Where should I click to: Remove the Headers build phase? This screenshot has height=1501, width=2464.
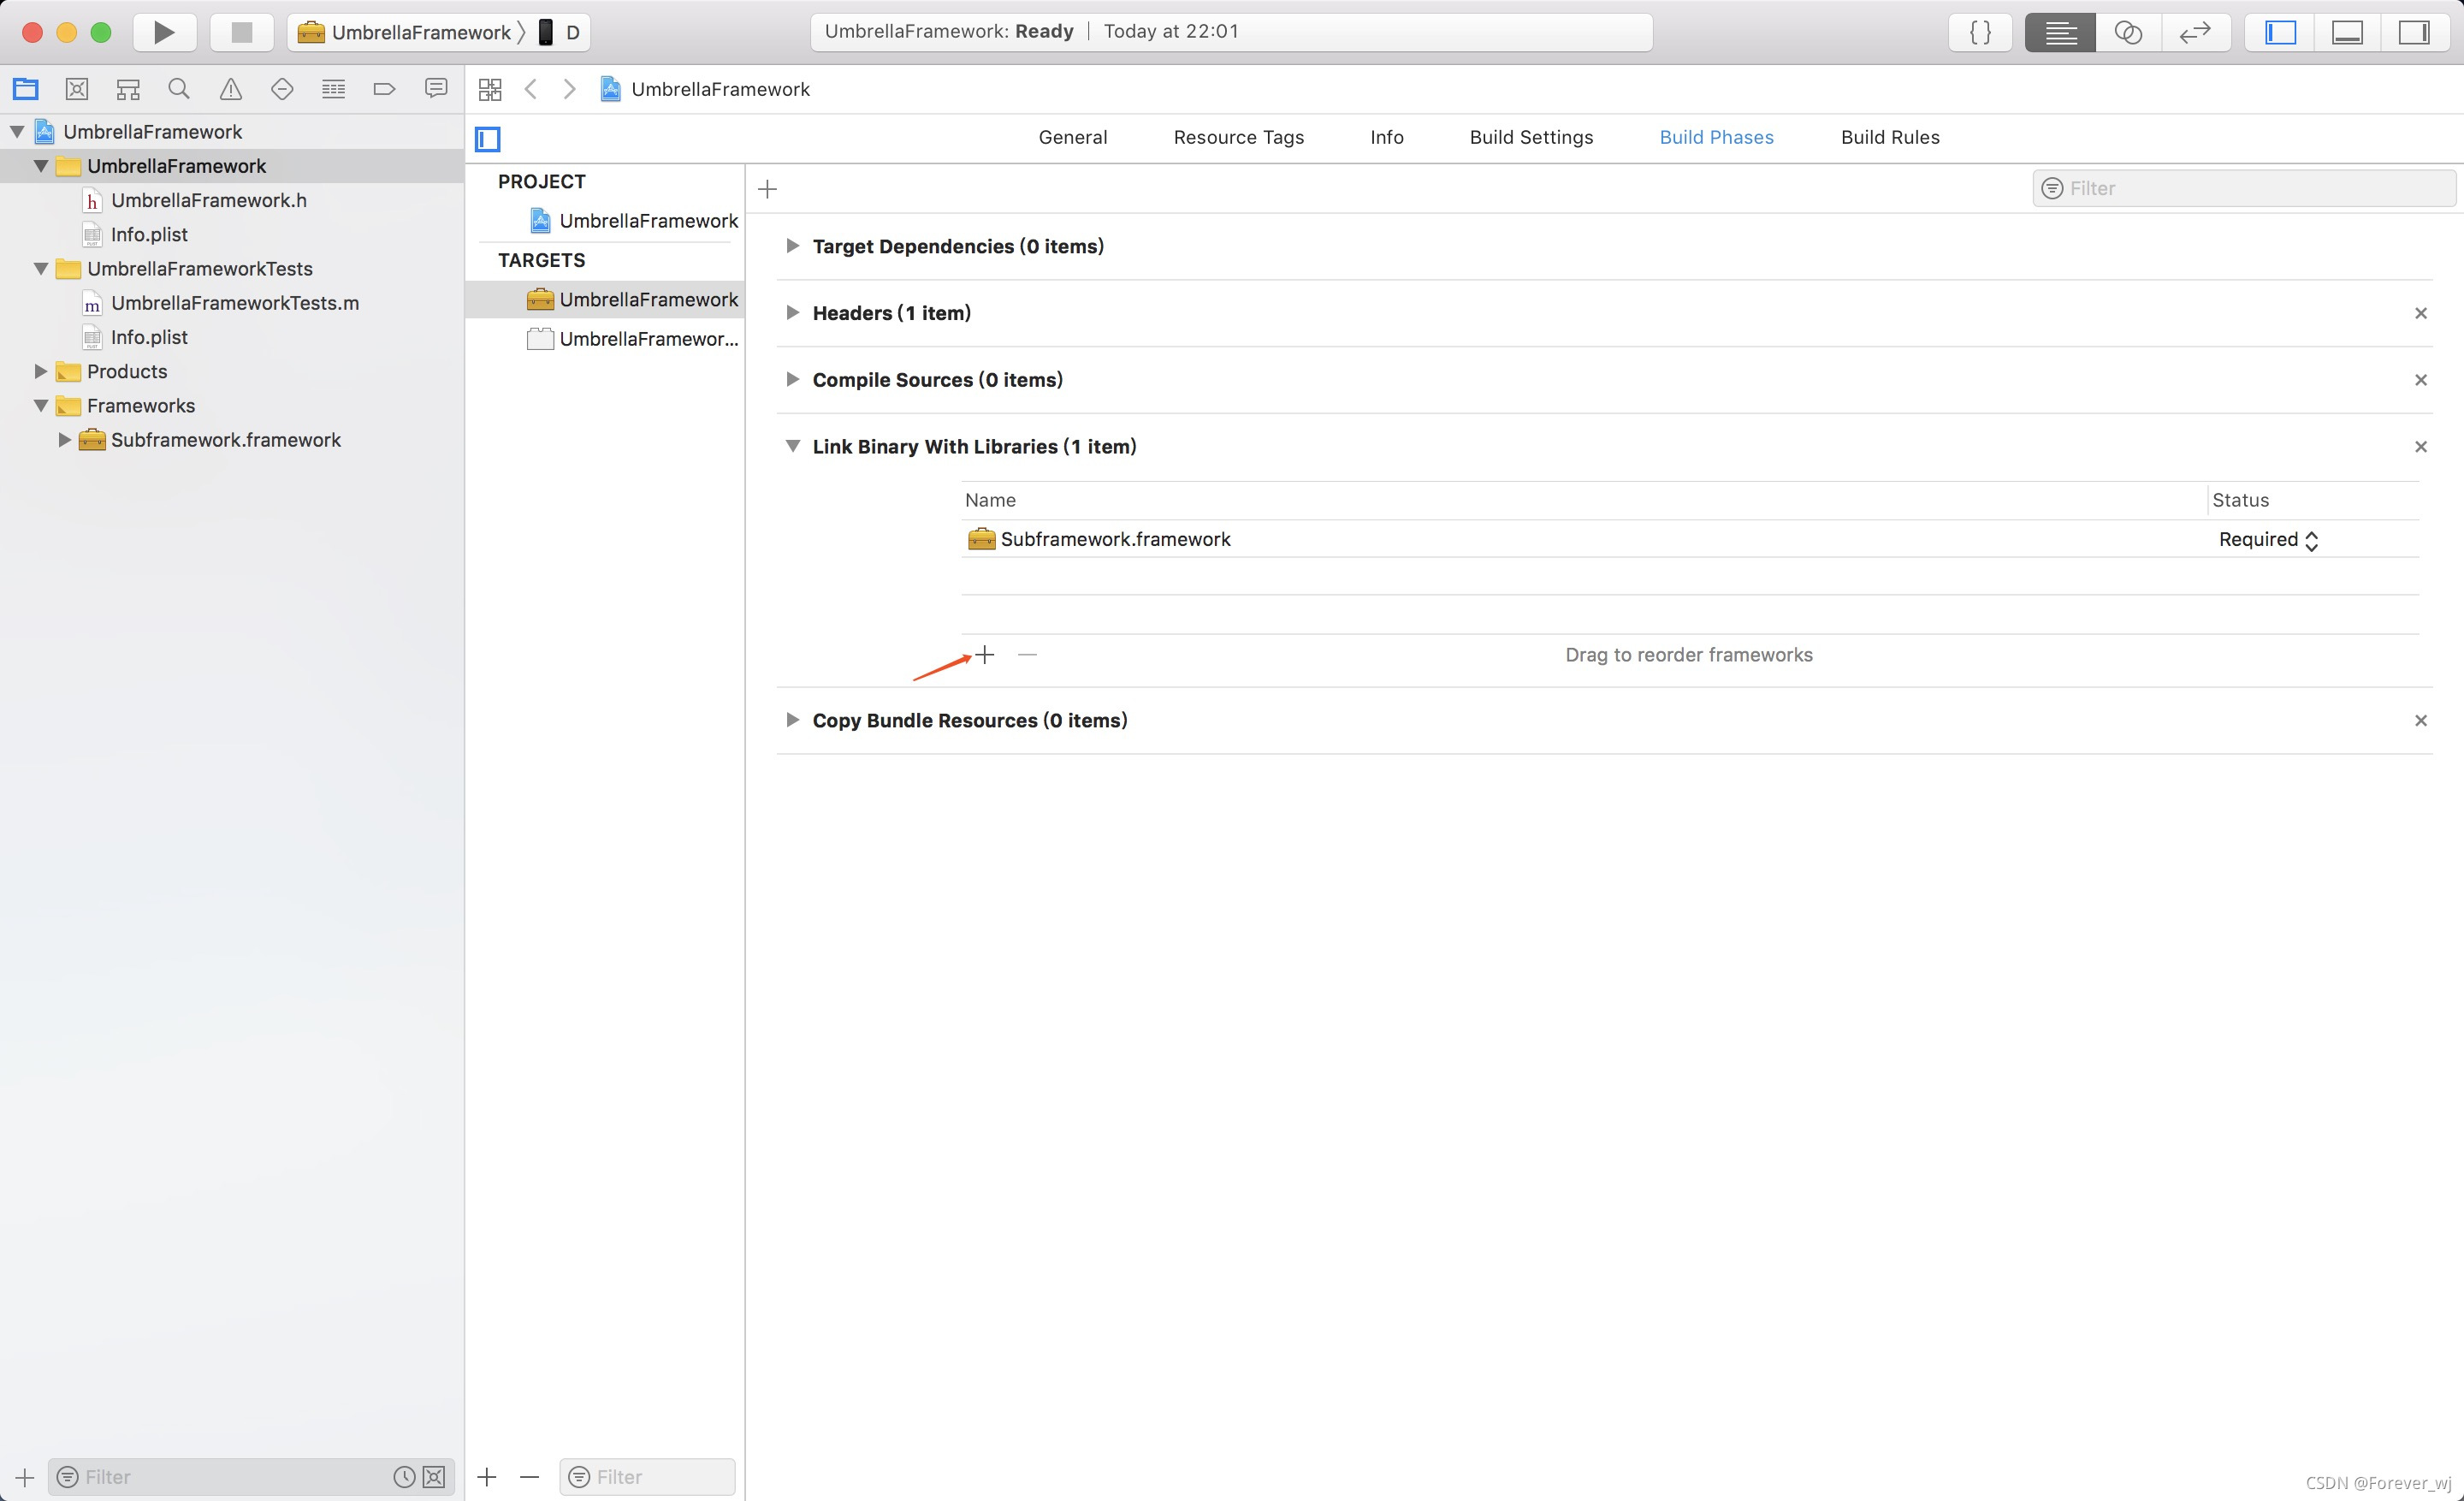pyautogui.click(x=2420, y=313)
